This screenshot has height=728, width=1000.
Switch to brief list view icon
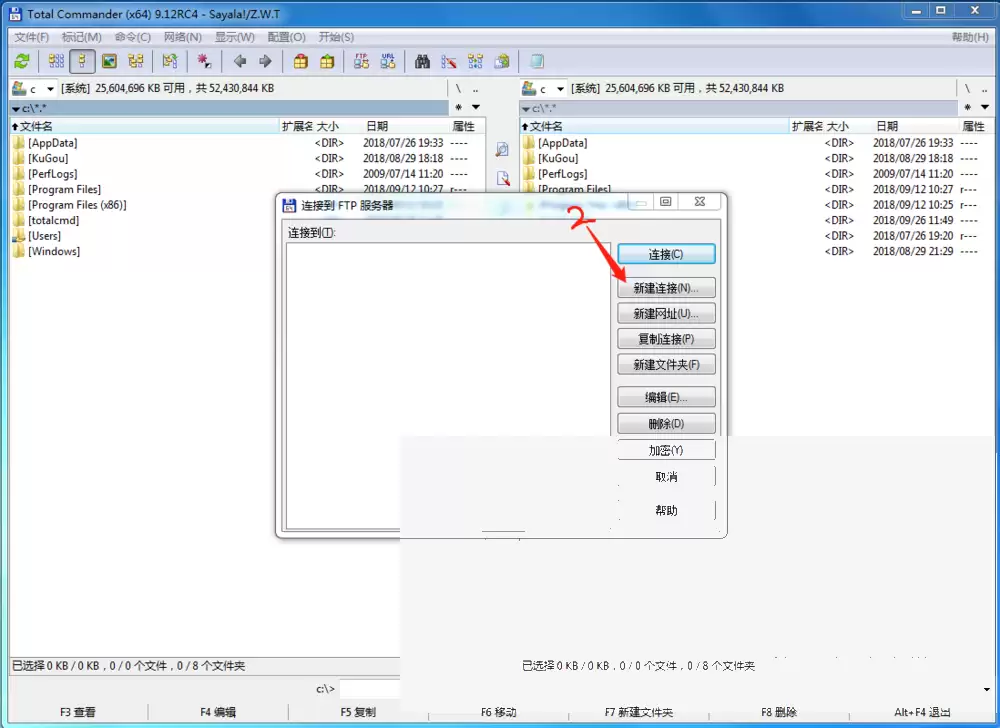(x=56, y=61)
